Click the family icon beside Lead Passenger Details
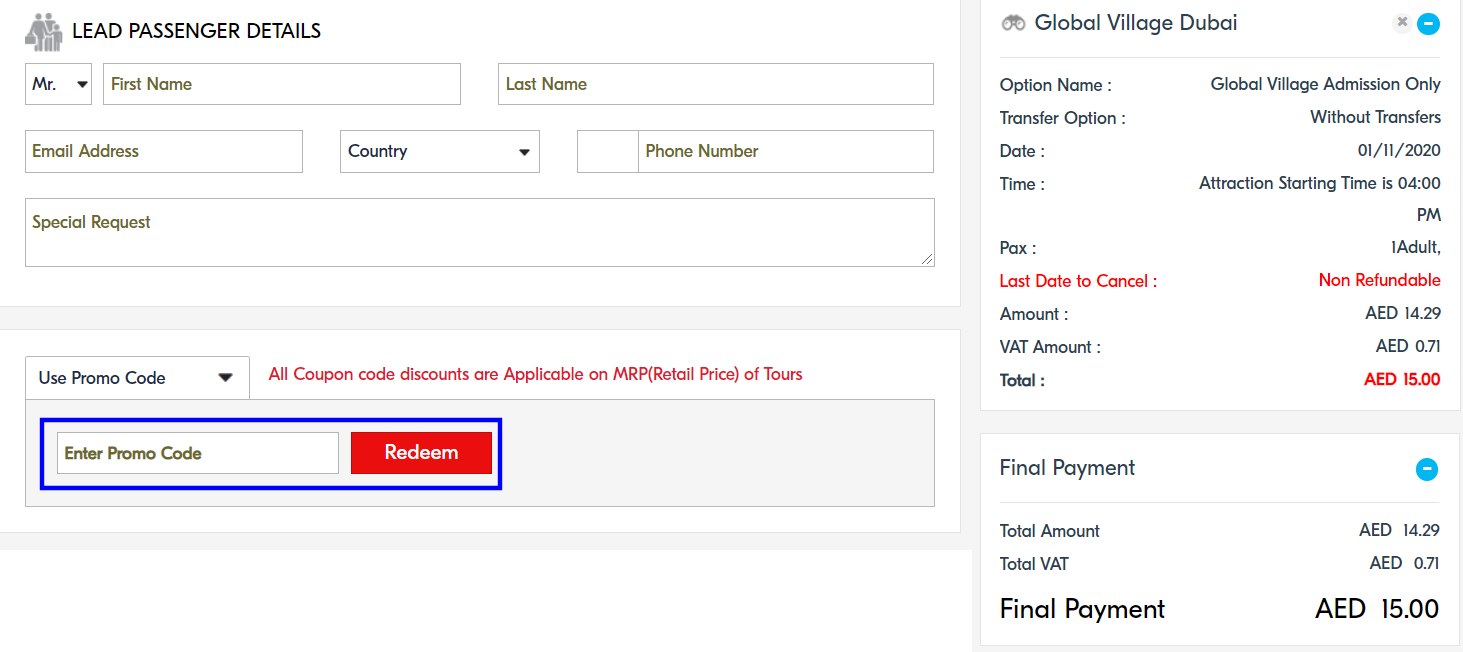The width and height of the screenshot is (1463, 652). coord(43,32)
